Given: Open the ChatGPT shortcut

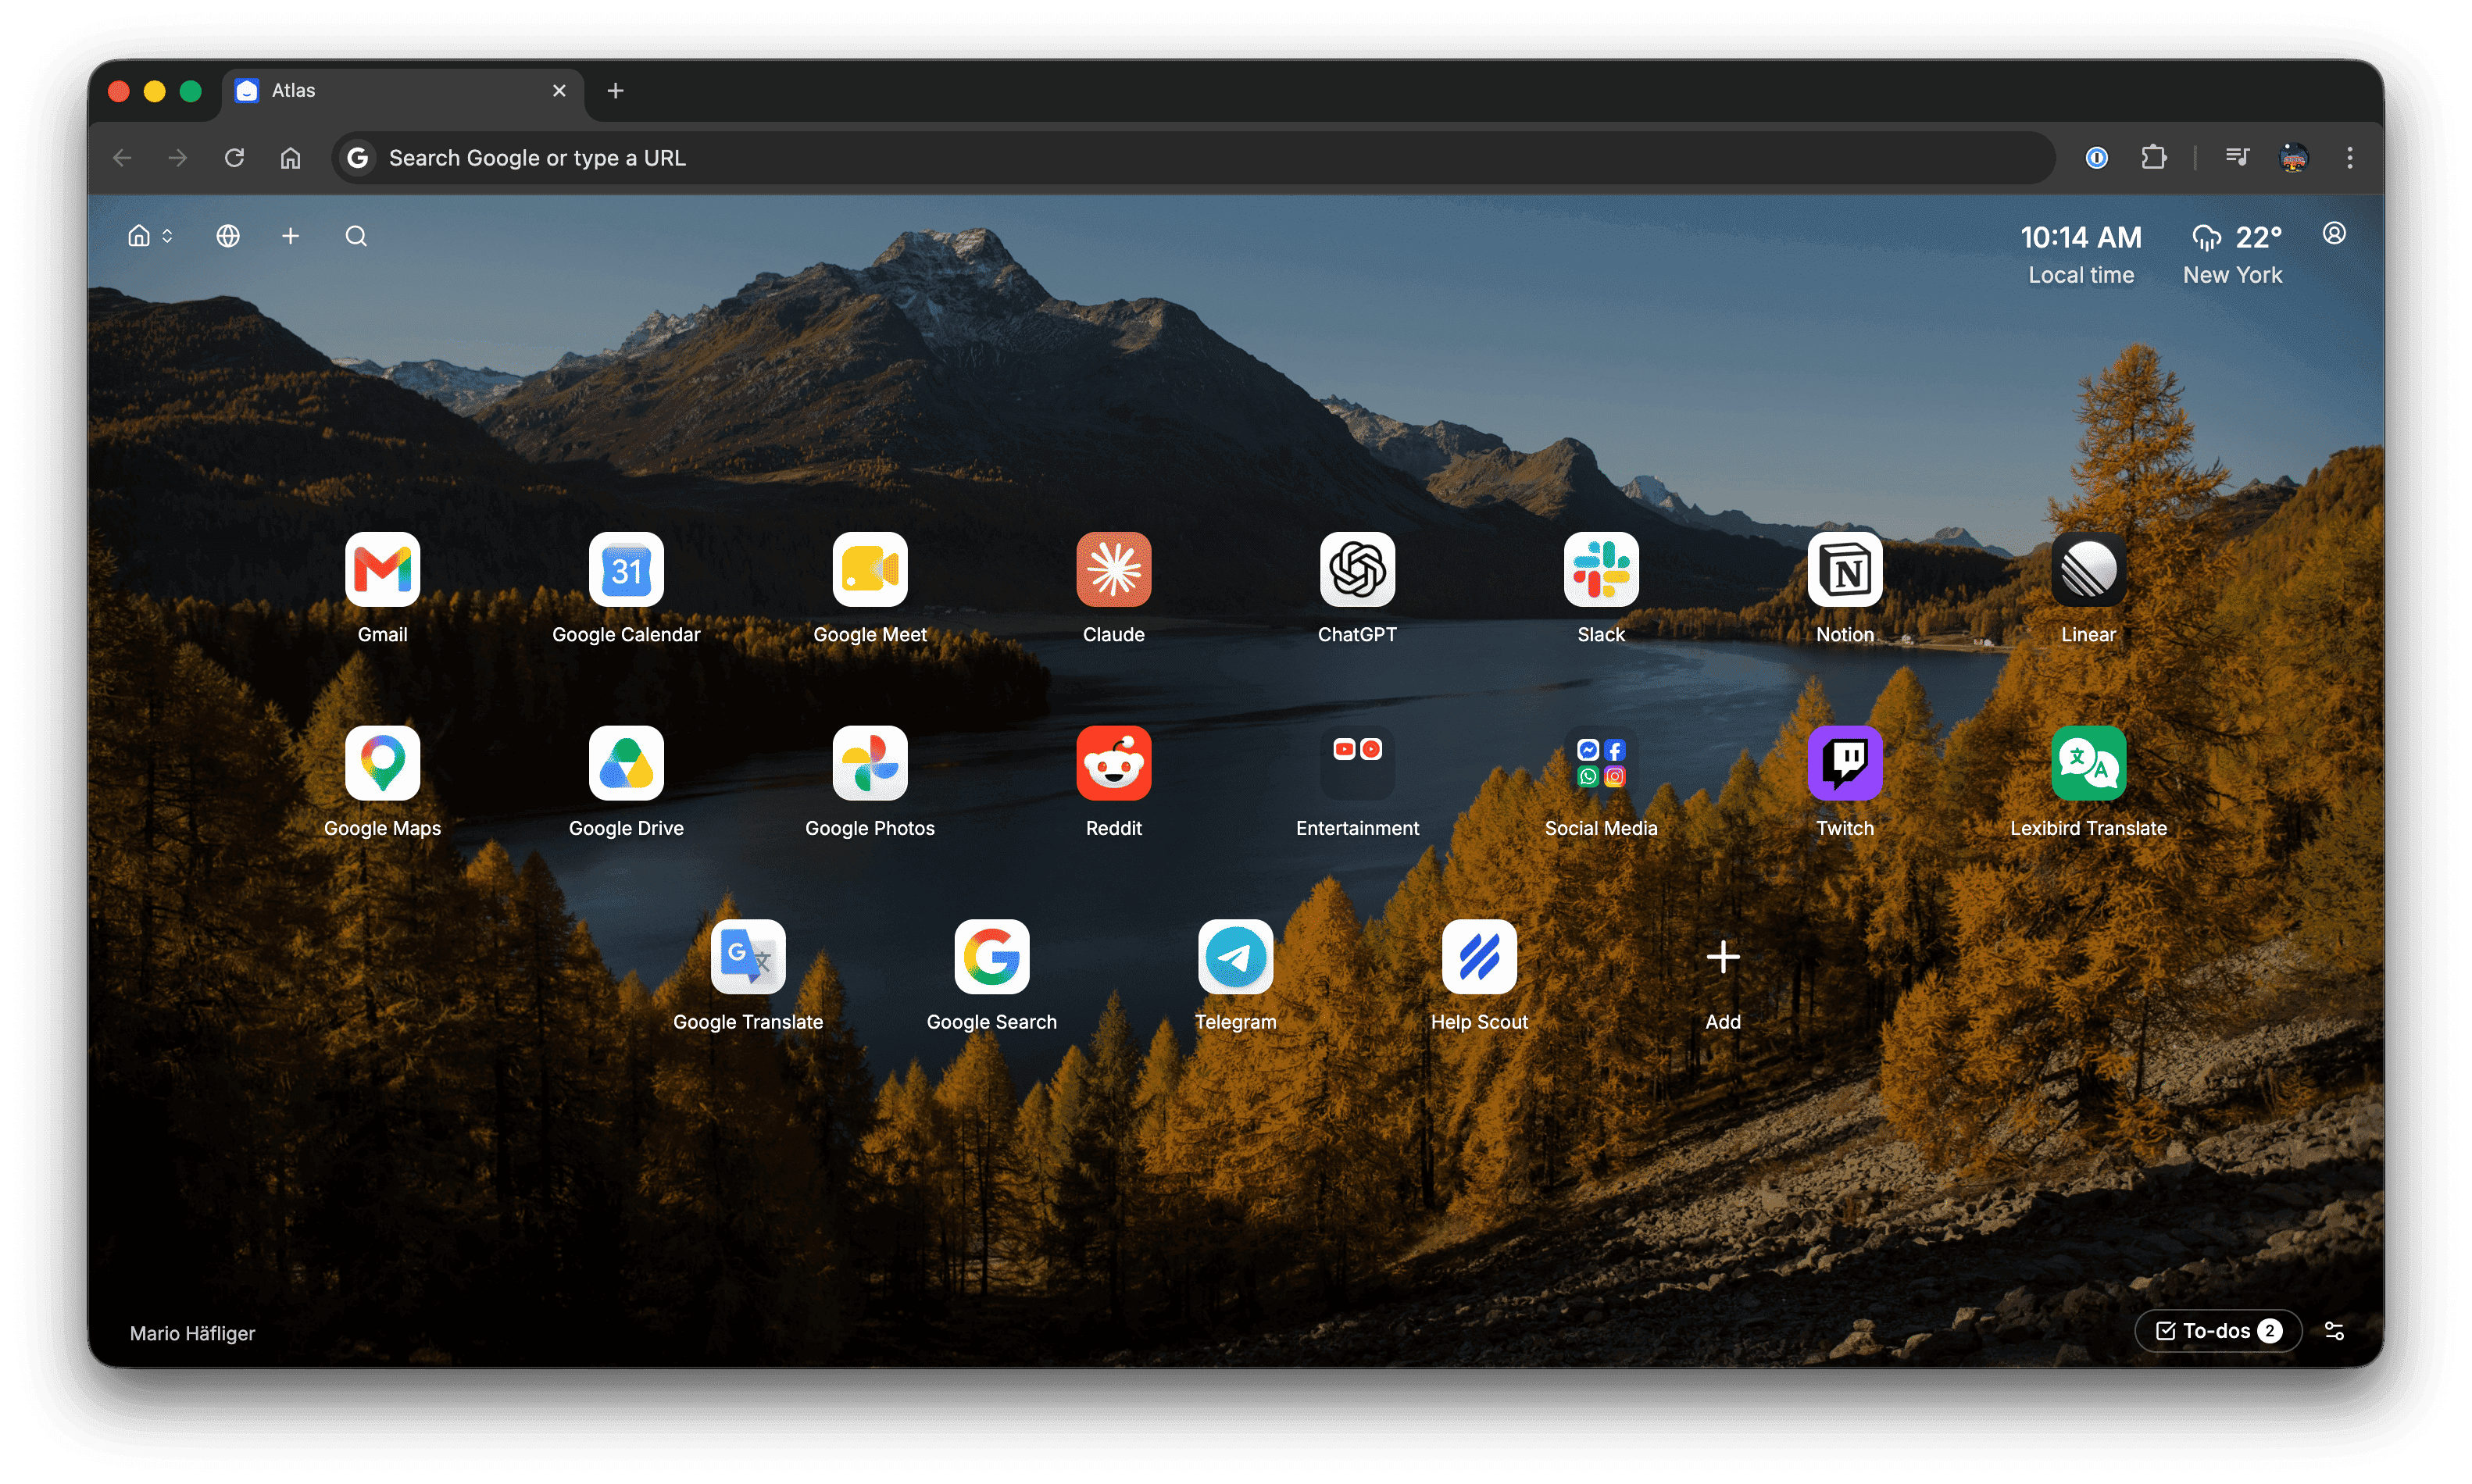Looking at the screenshot, I should point(1357,569).
